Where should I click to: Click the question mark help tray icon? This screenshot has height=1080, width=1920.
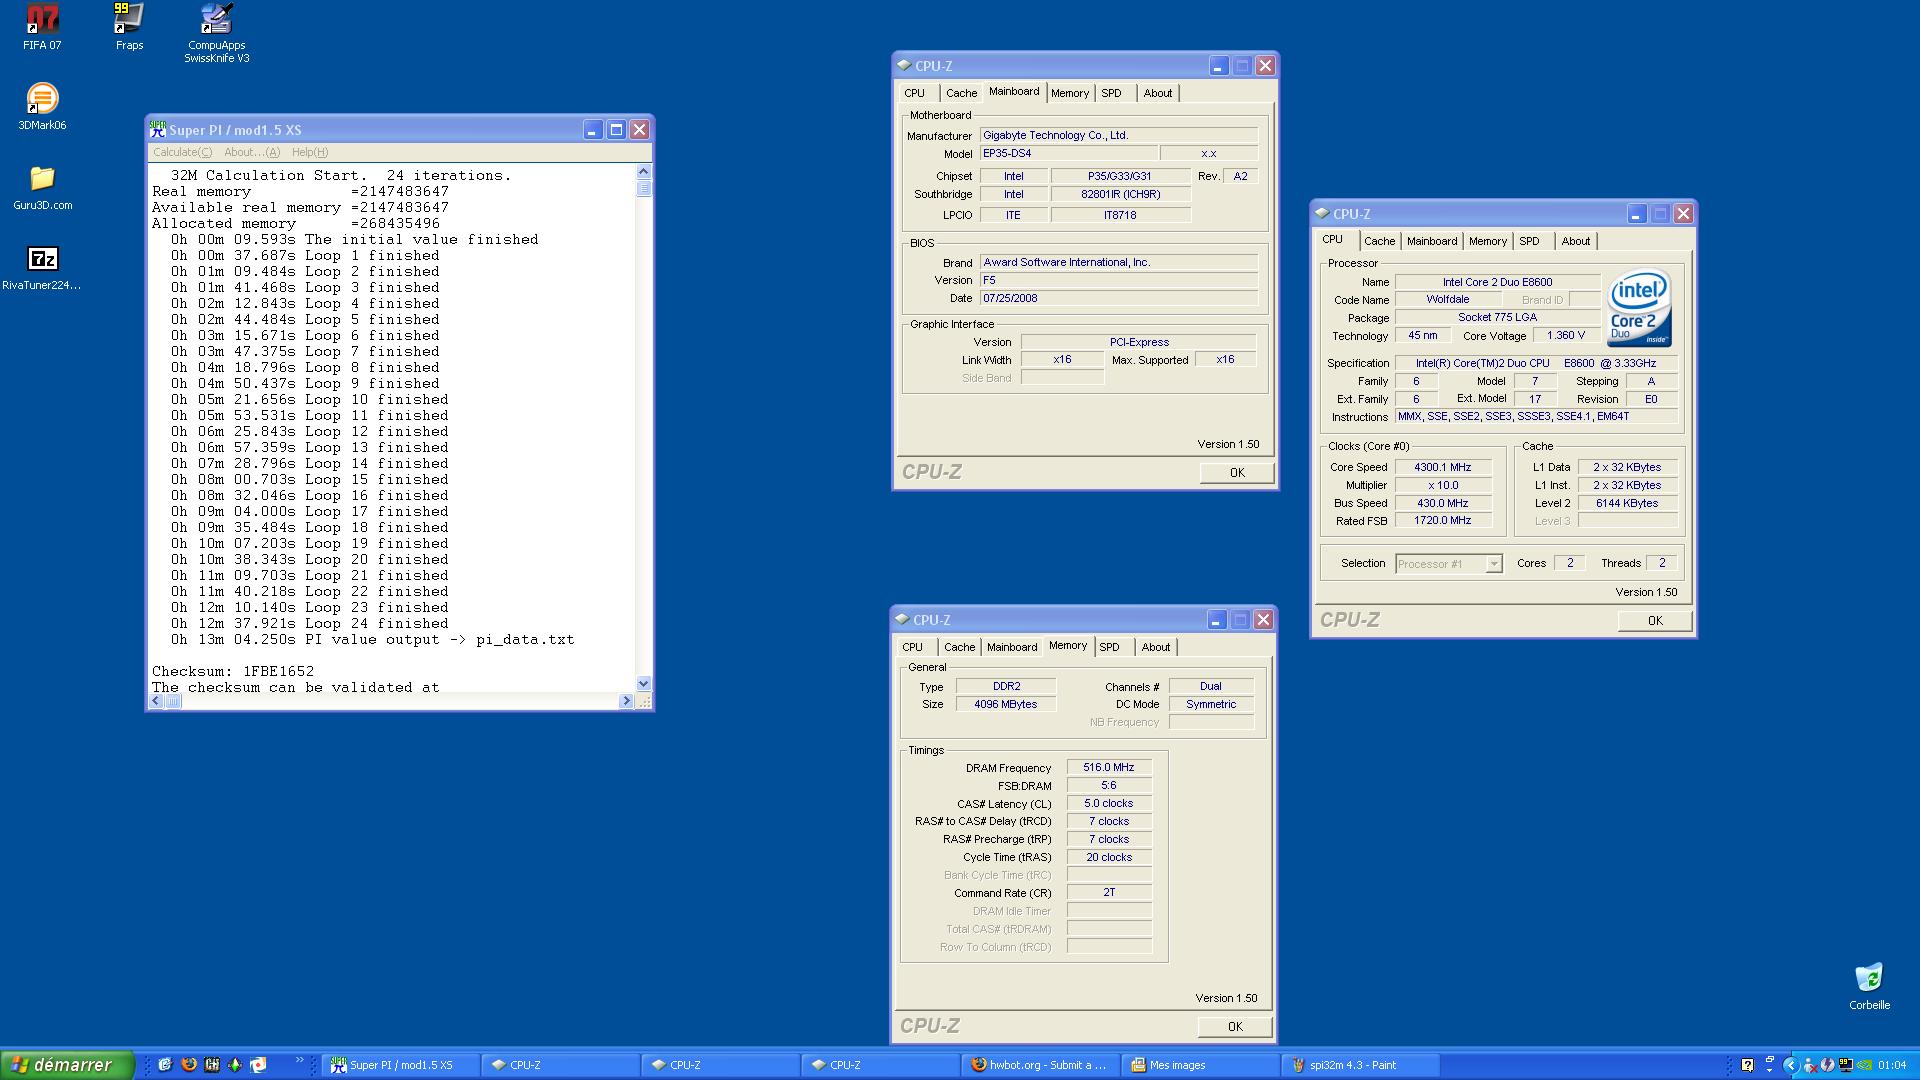(x=1747, y=1065)
